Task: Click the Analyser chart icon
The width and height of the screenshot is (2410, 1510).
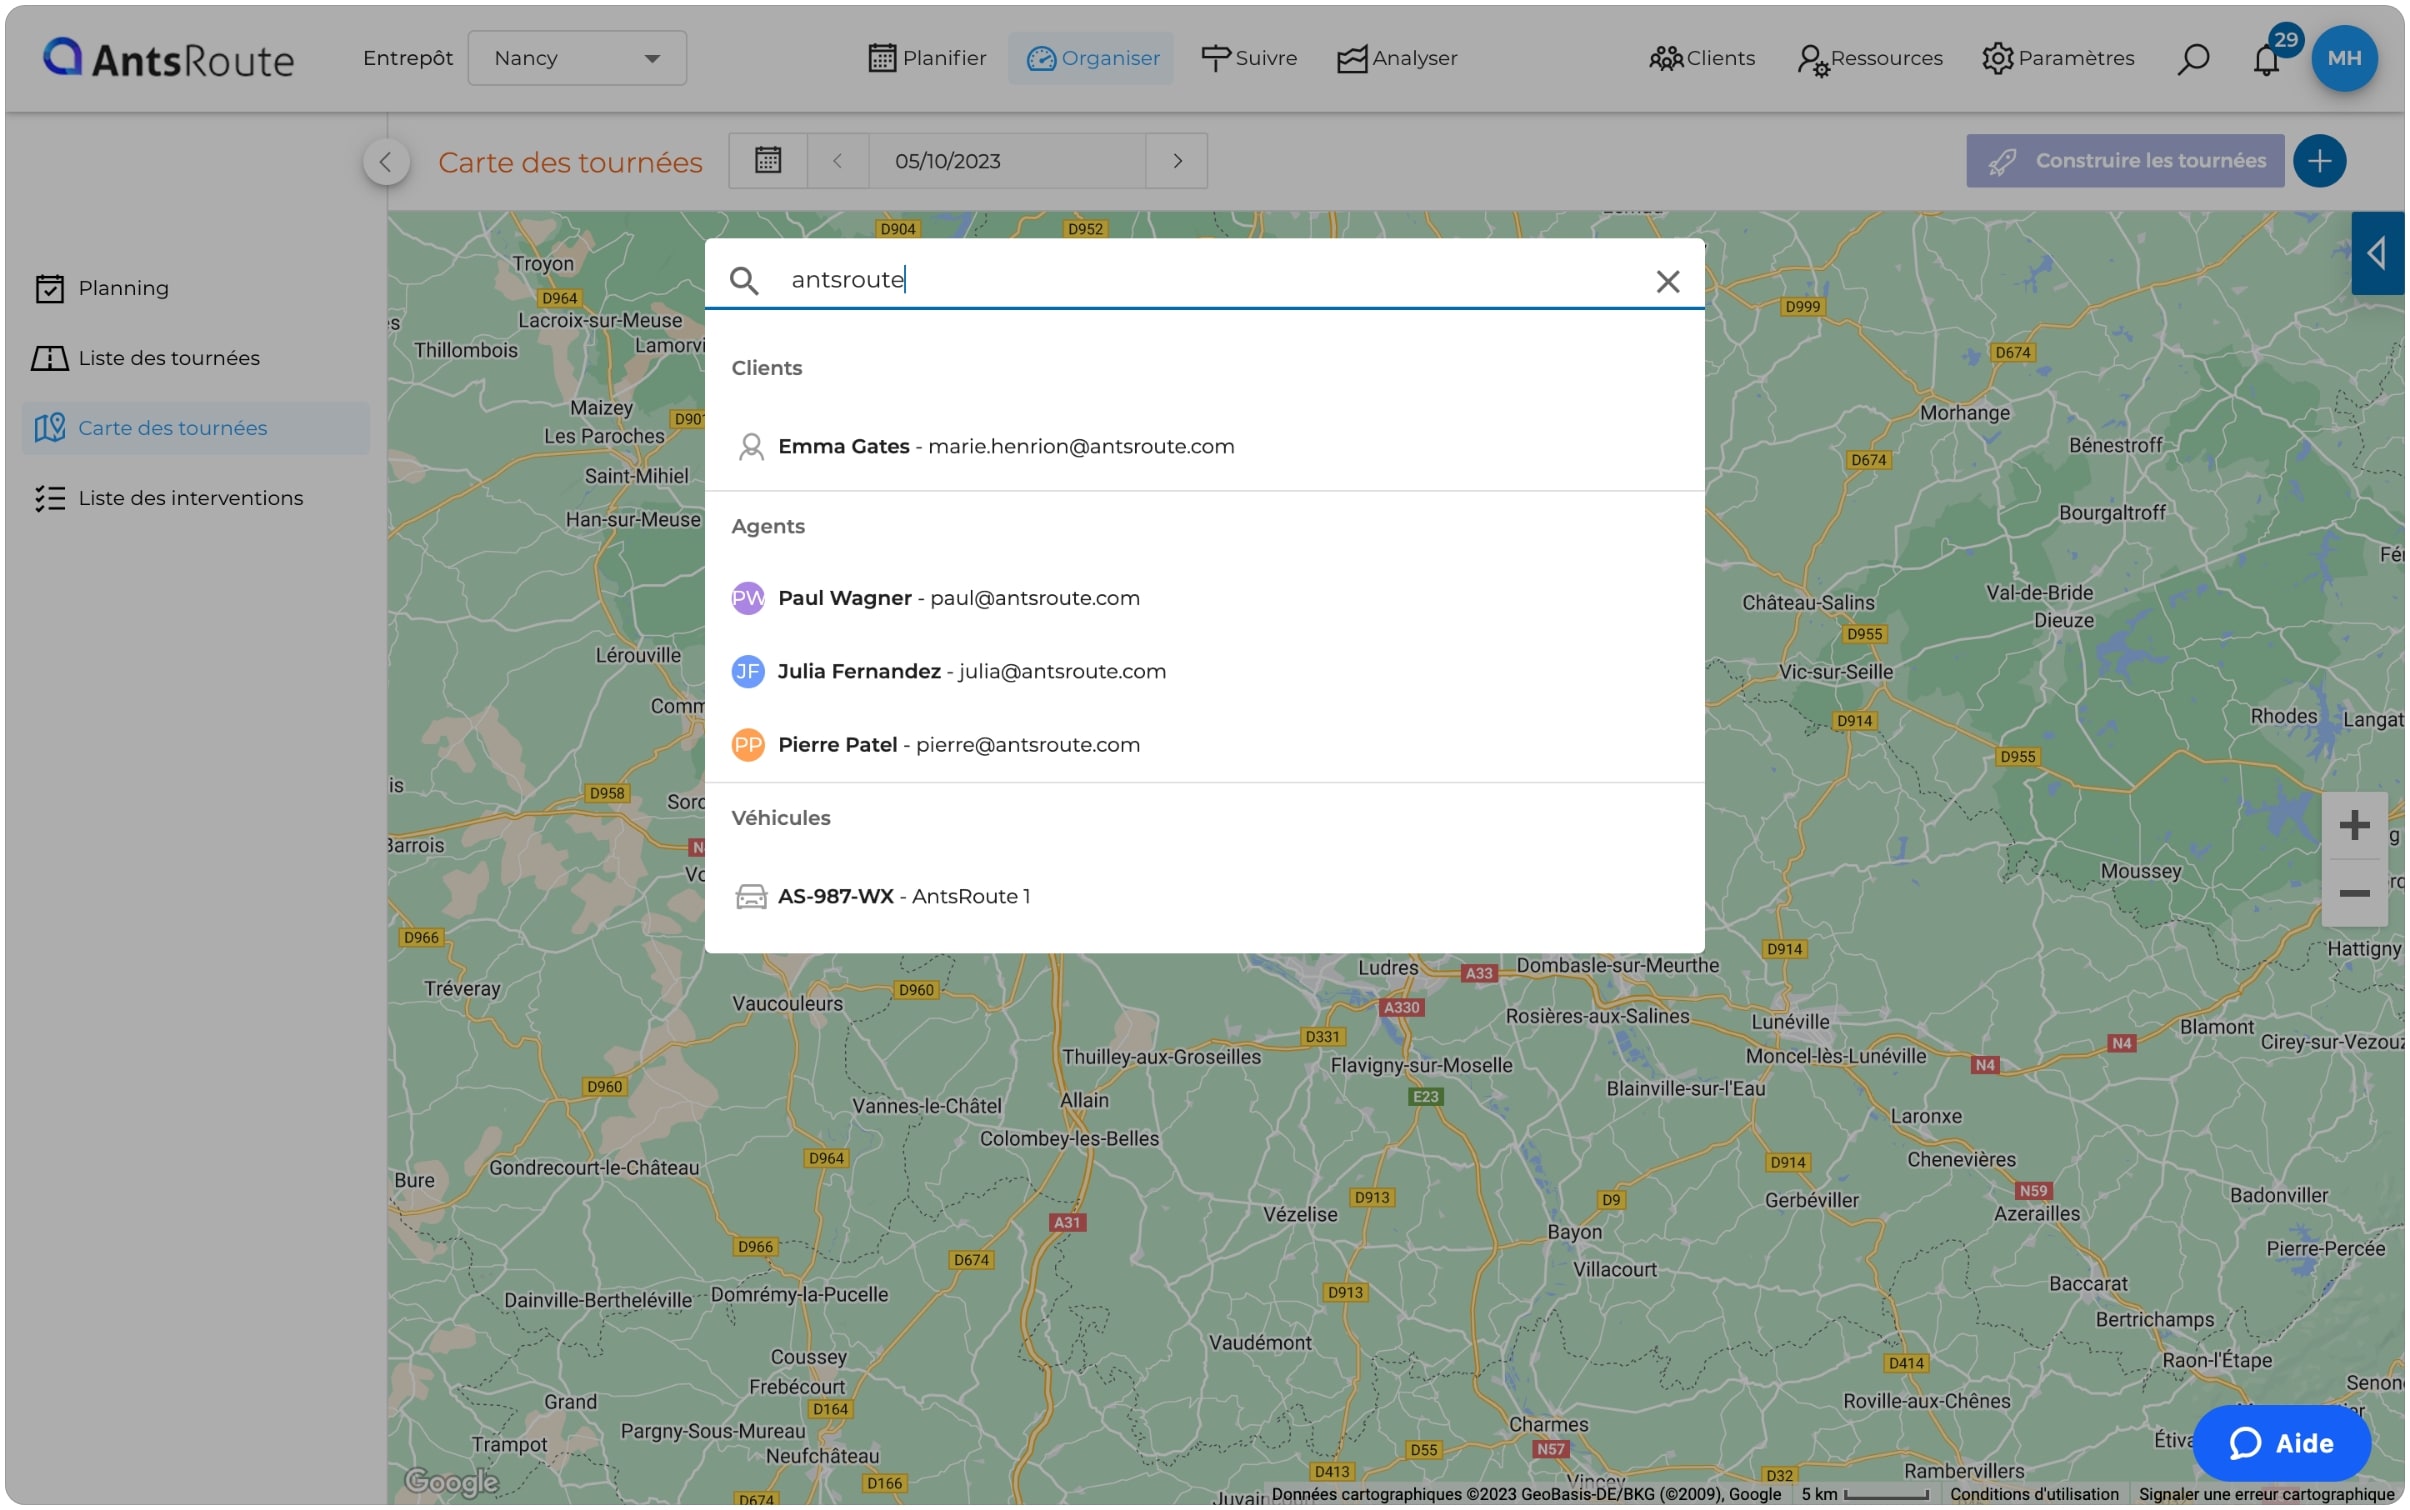Action: click(1352, 59)
